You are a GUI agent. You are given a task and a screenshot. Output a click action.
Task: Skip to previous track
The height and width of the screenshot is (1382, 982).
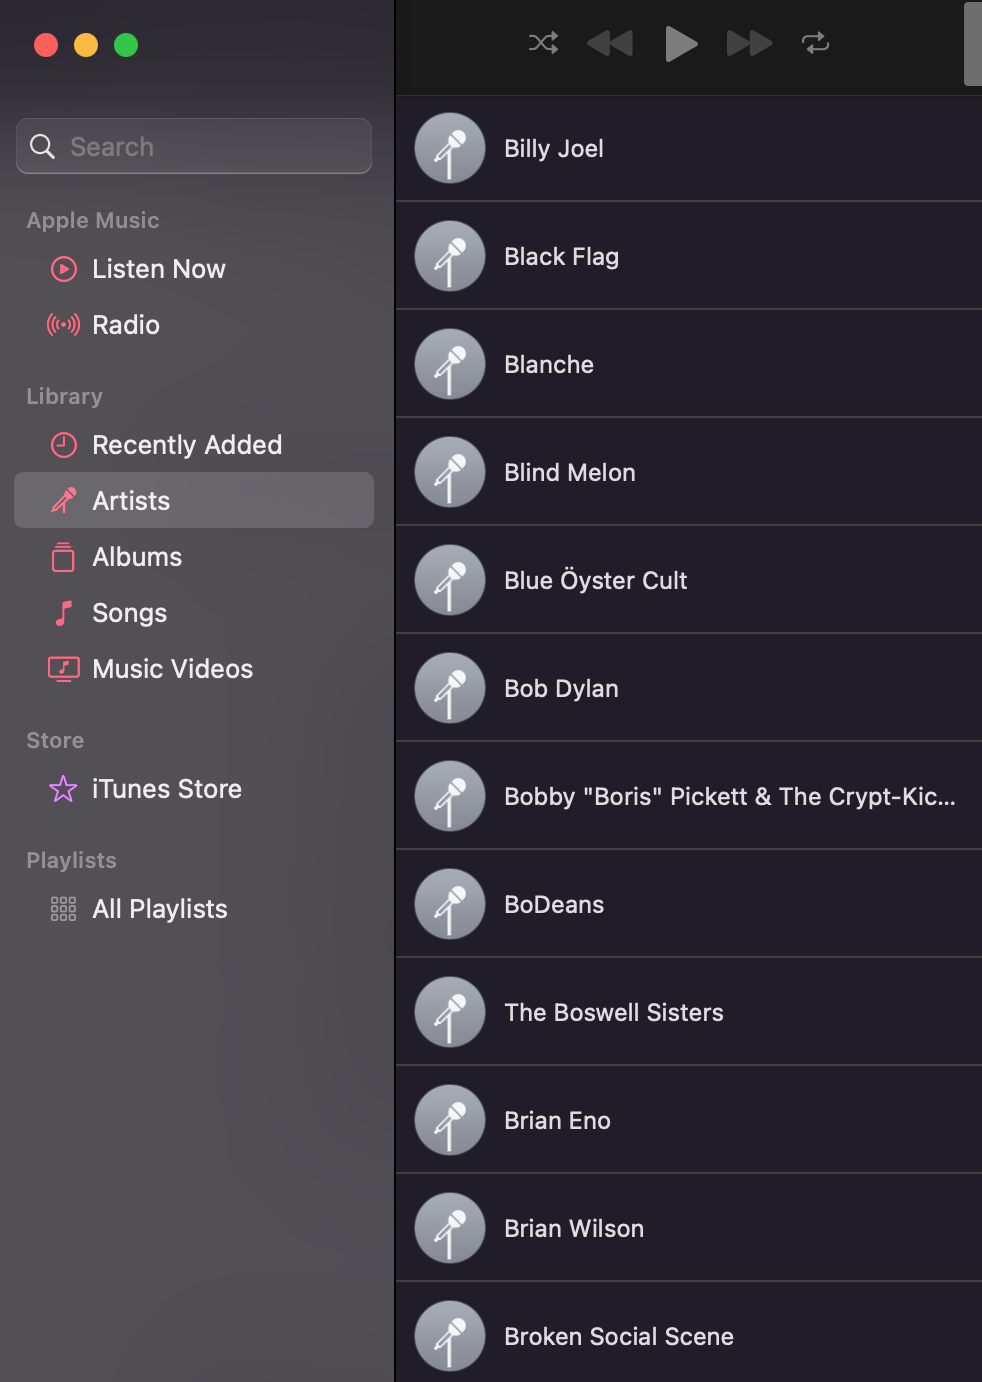tap(609, 43)
